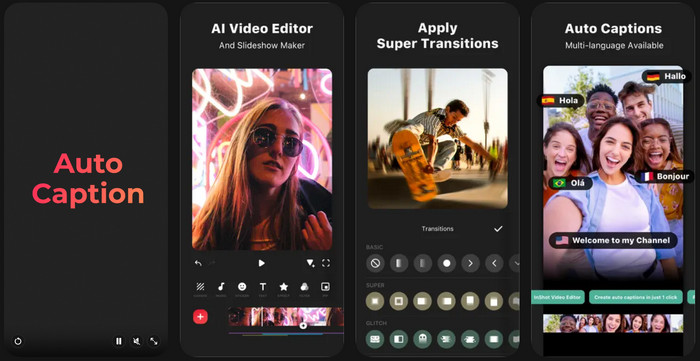The width and height of the screenshot is (700, 361).
Task: Click the Apply Super Transitions heading
Action: click(438, 36)
